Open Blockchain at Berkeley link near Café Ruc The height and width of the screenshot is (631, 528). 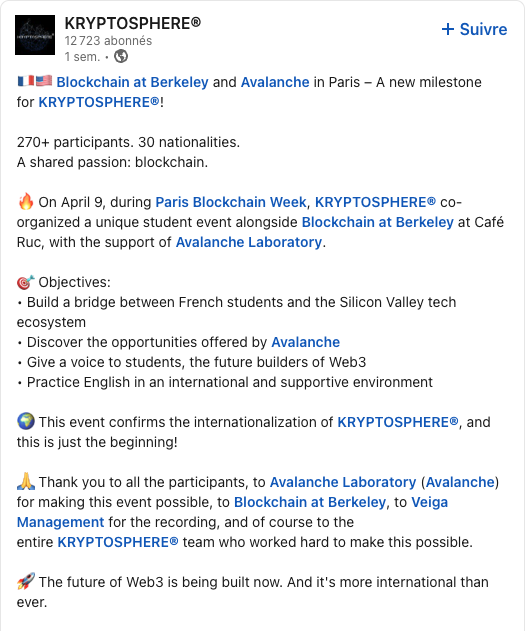coord(377,222)
